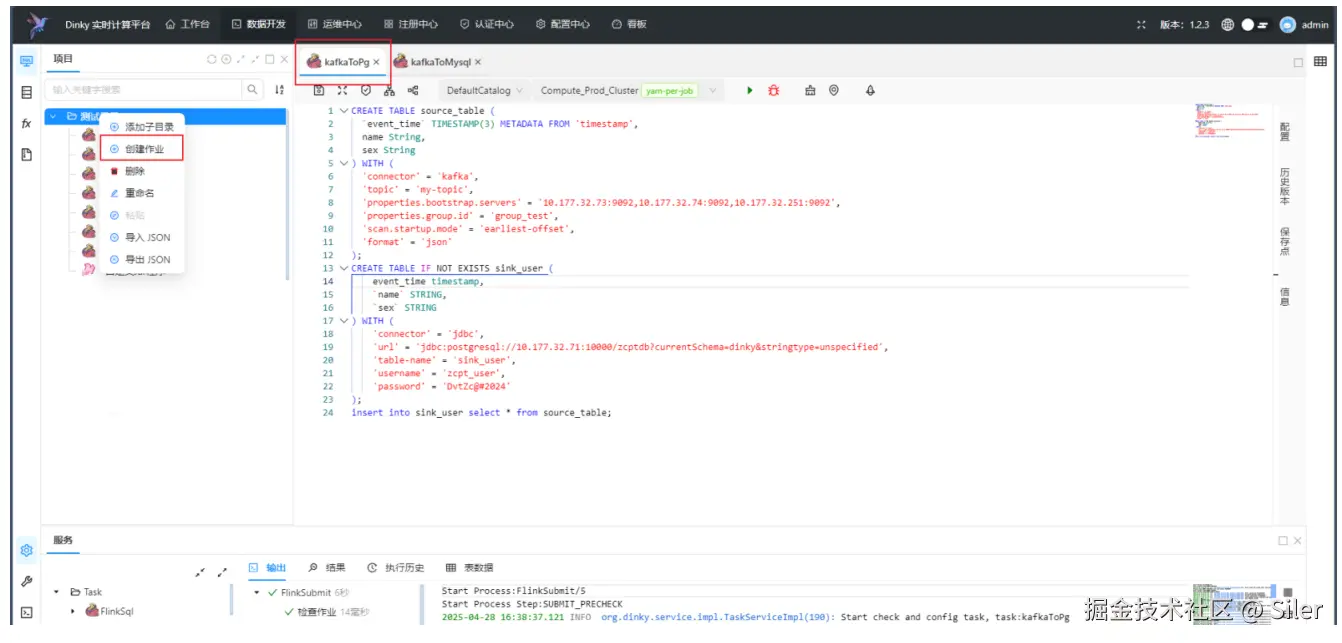This screenshot has width=1342, height=643.
Task: Choose 导出 JSON from context menu
Action: (142, 259)
